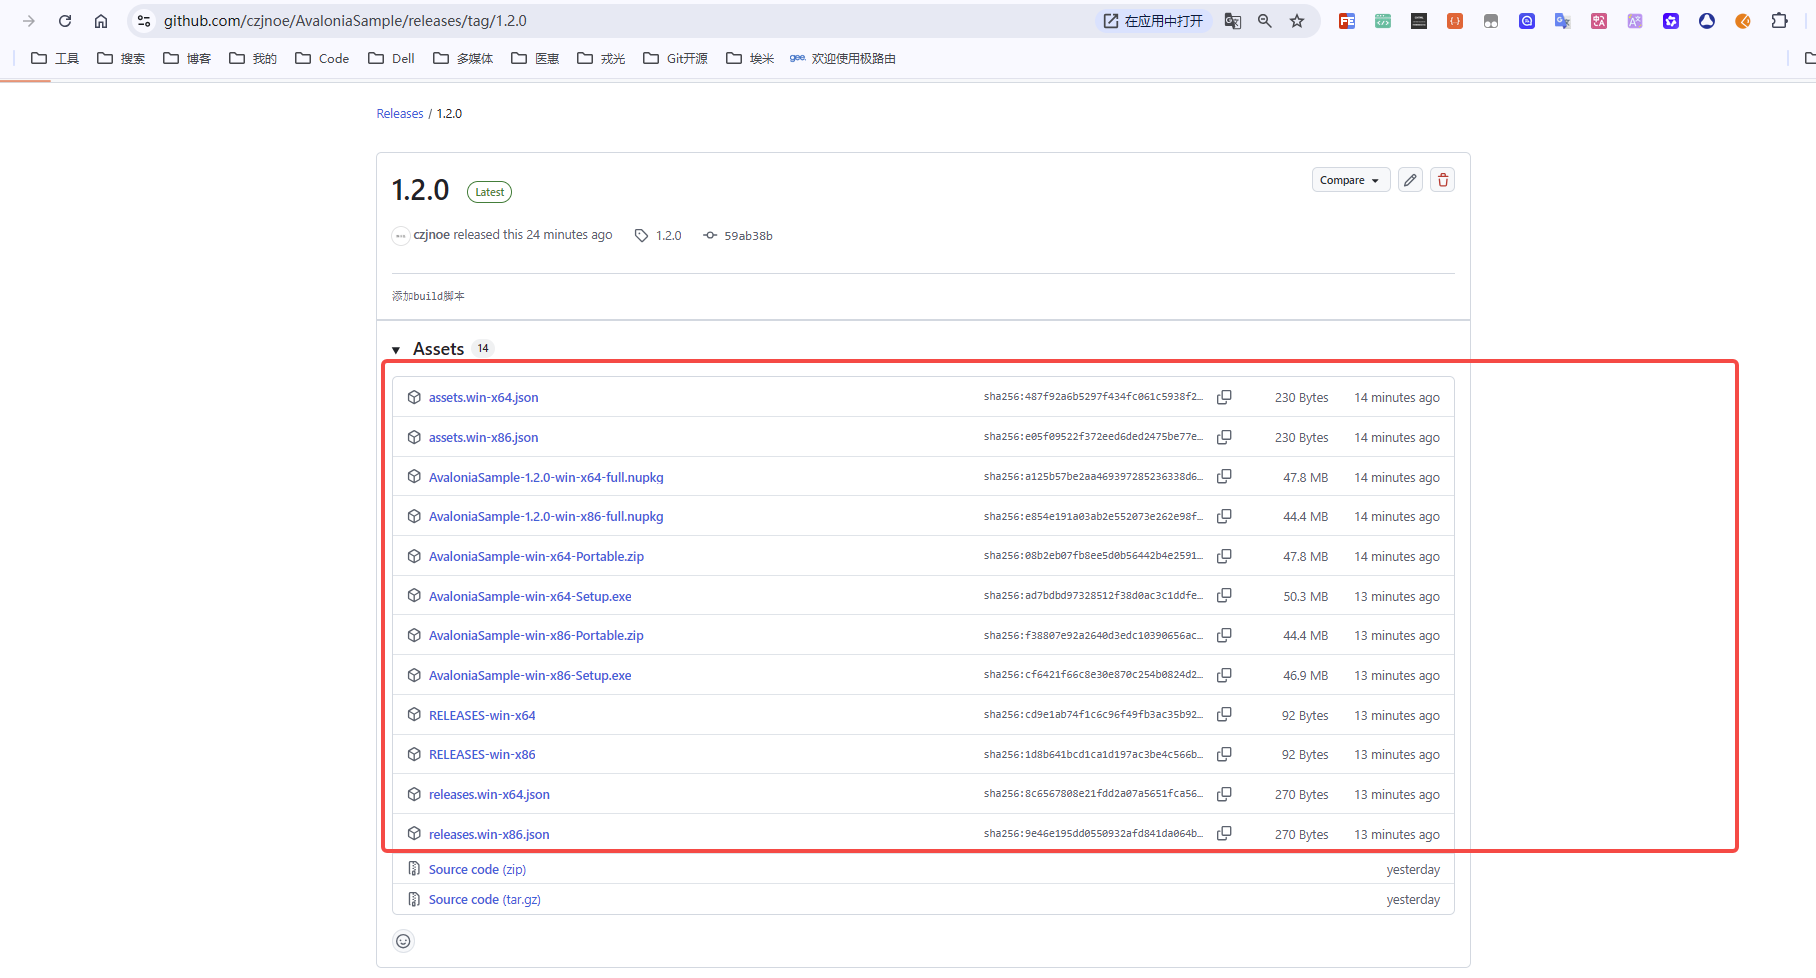Download Source code (zip)

(477, 870)
